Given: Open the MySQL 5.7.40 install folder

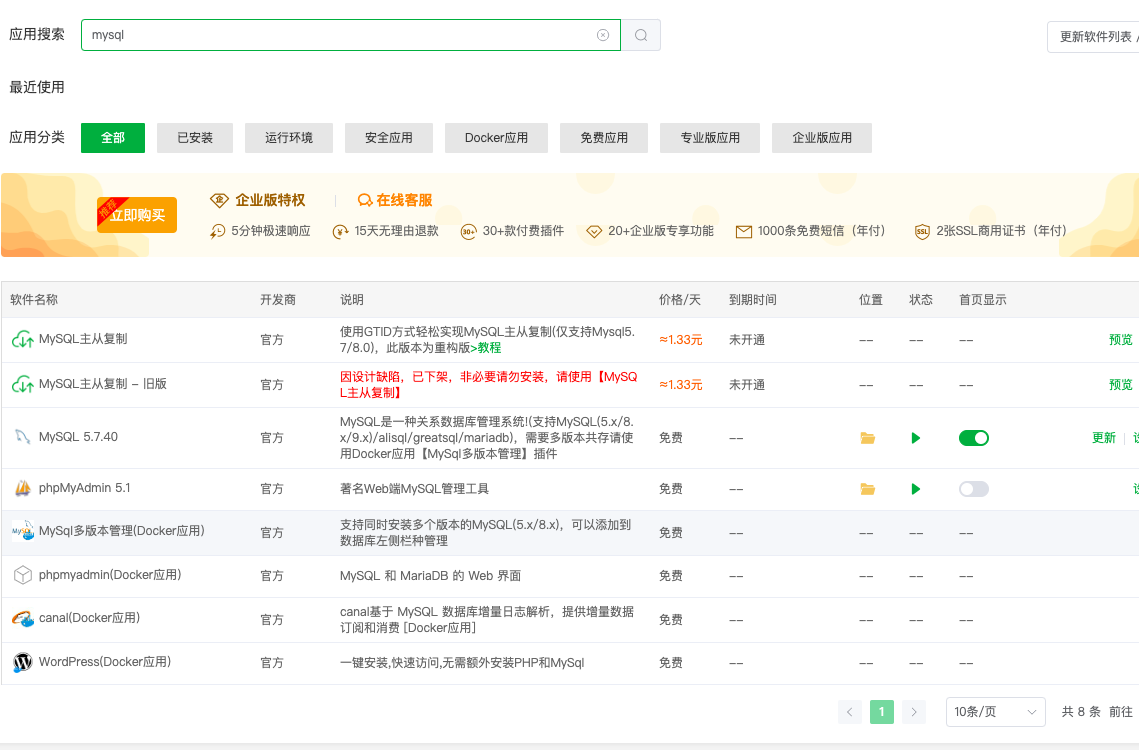Looking at the screenshot, I should click(x=867, y=438).
